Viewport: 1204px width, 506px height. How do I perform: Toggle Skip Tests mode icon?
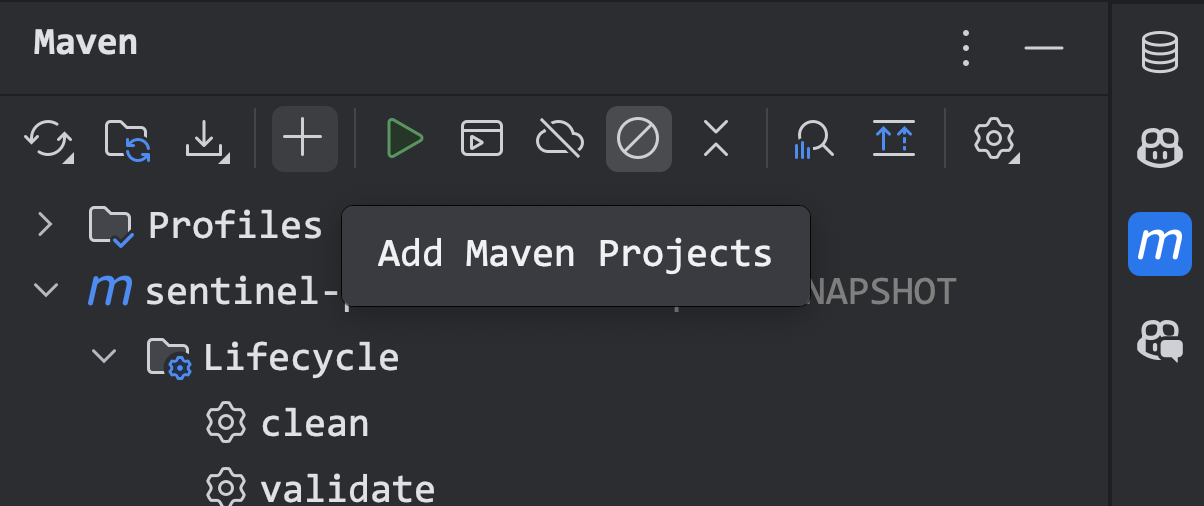click(x=638, y=138)
